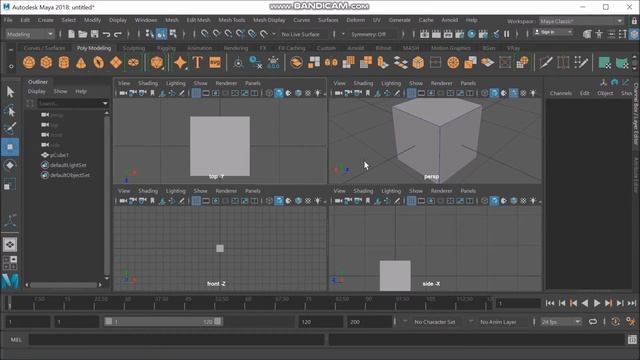Click the Save Scene disk icon
Screen dimensions: 640x360
click(94, 34)
